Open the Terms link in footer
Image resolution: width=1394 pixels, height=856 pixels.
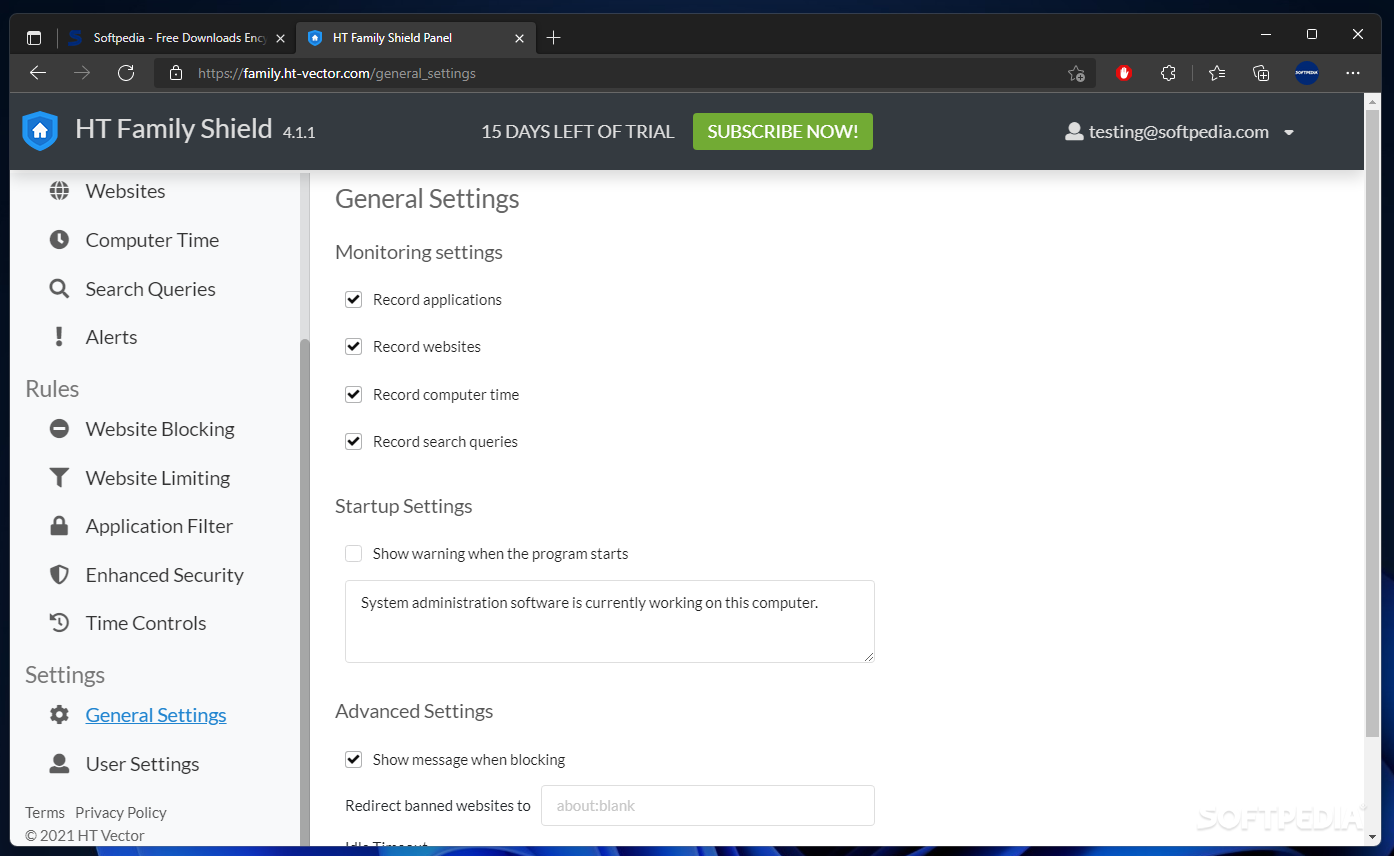(x=45, y=813)
